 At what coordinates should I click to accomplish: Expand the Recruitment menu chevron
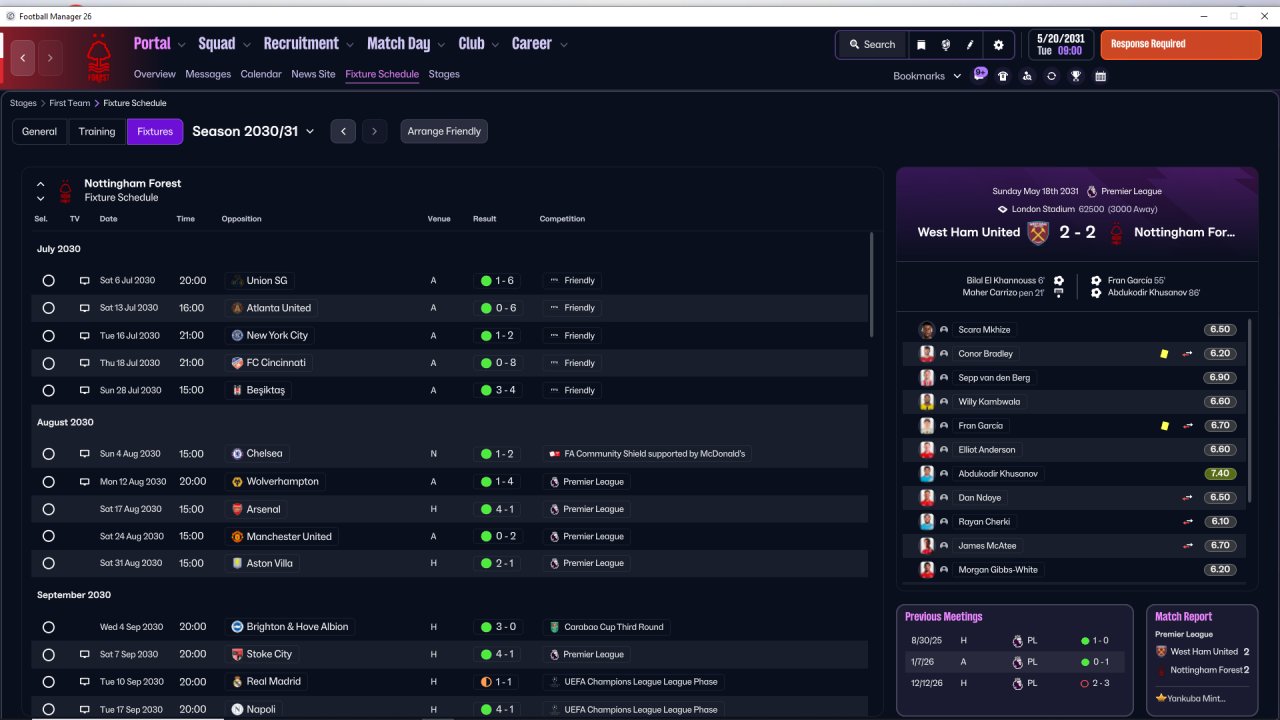(350, 45)
